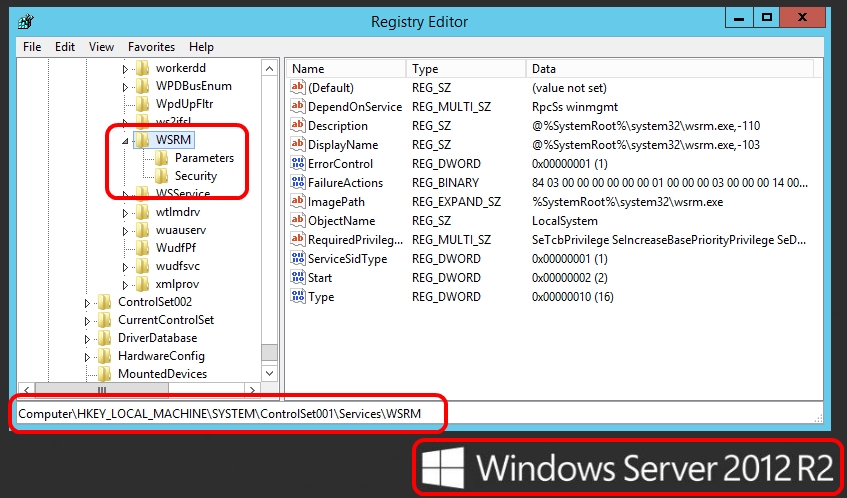Click the status bar registry path
The image size is (847, 498).
pyautogui.click(x=219, y=414)
